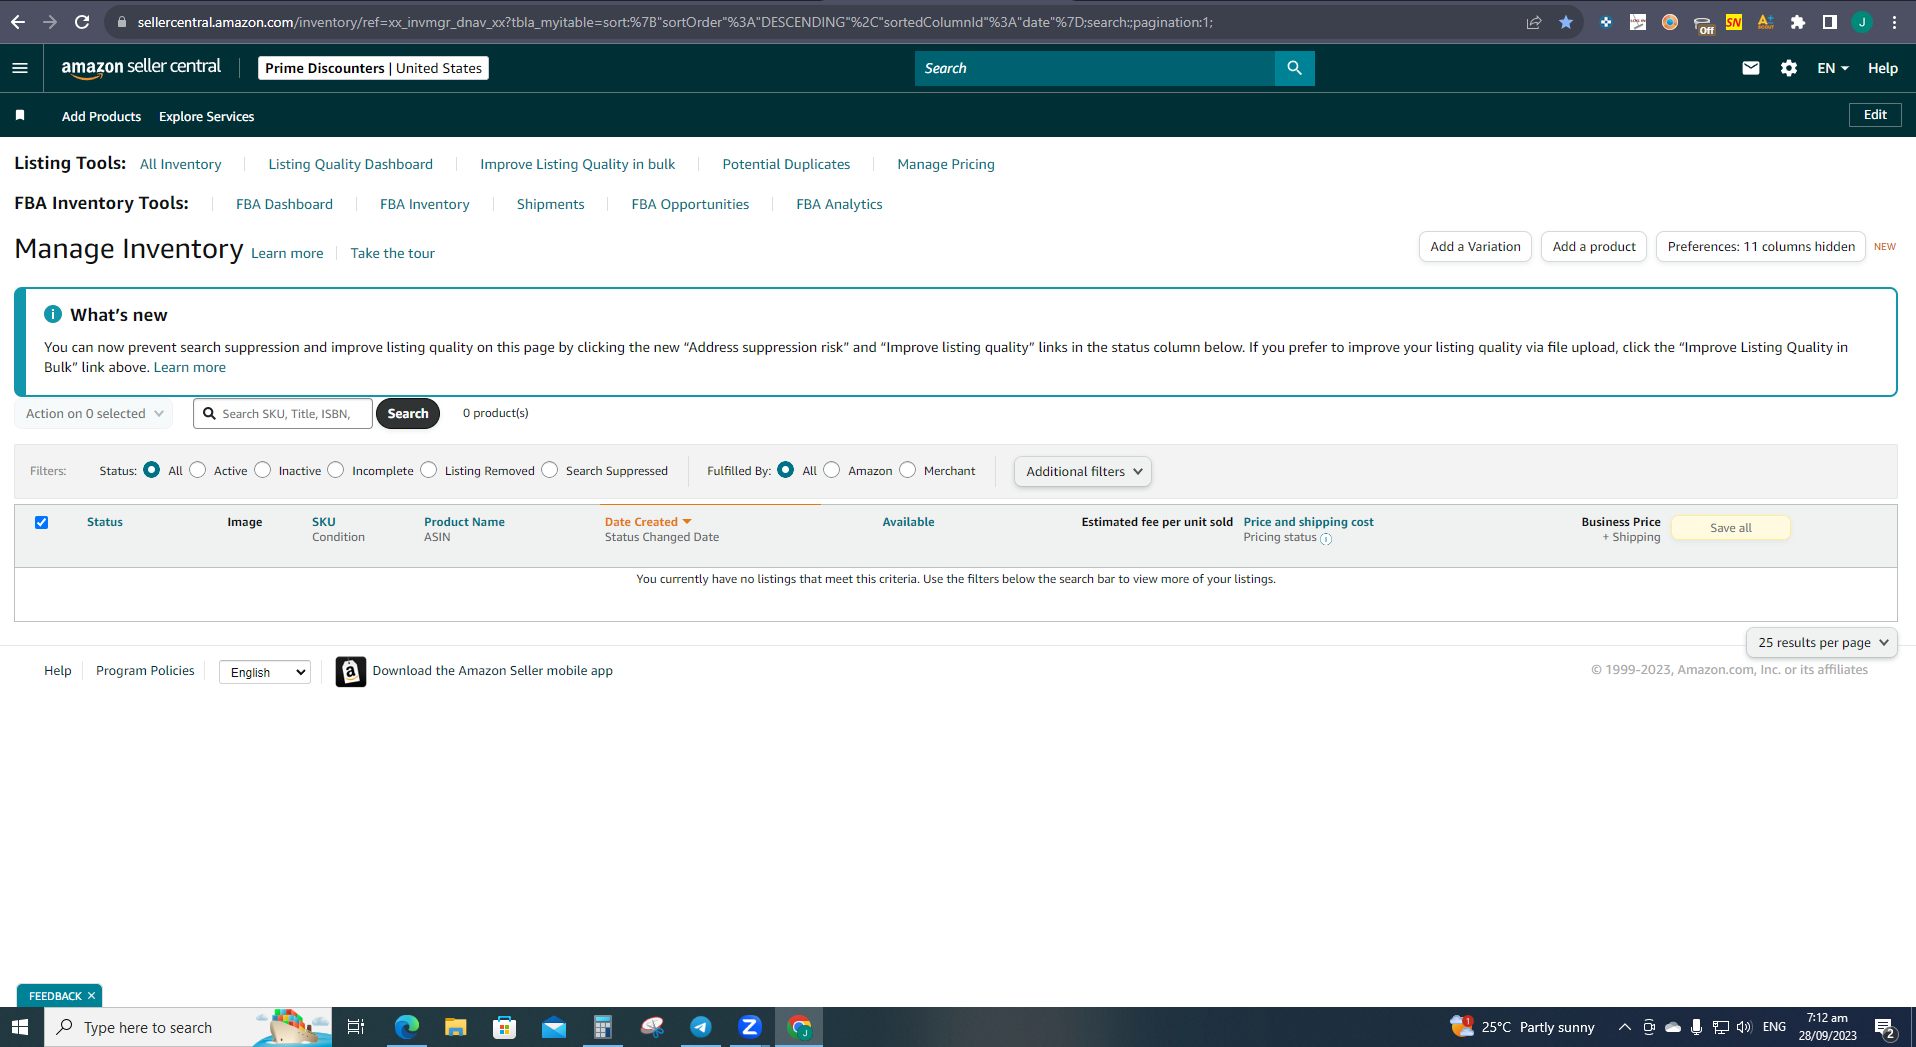Select the Status All radio button
Image resolution: width=1916 pixels, height=1047 pixels.
[x=152, y=470]
